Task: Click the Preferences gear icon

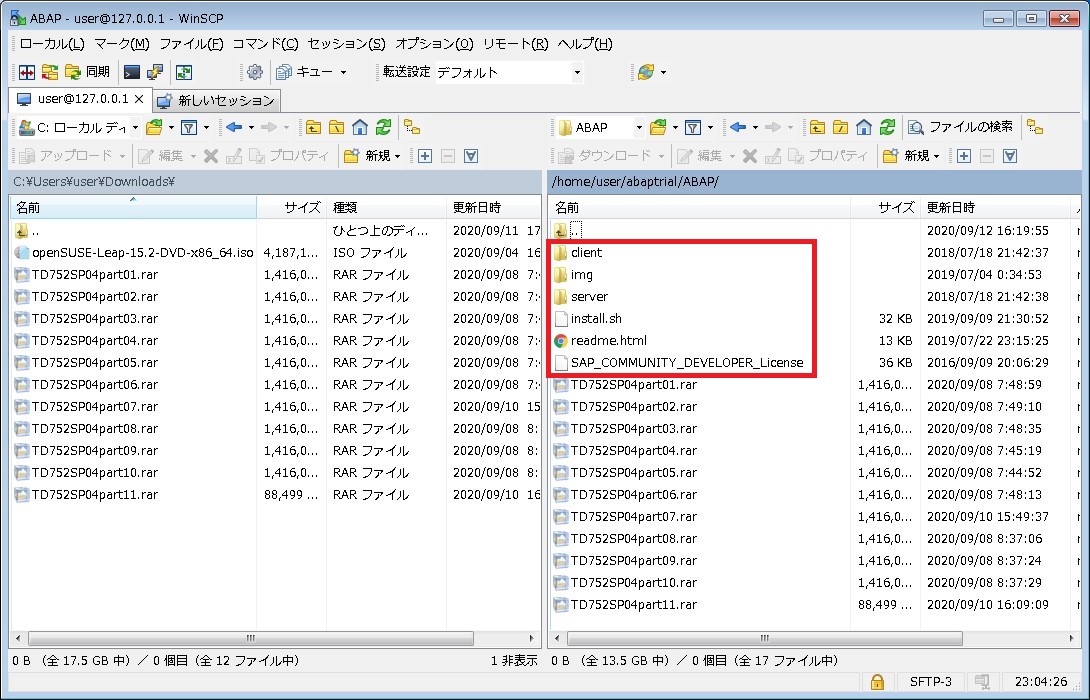Action: (x=255, y=72)
